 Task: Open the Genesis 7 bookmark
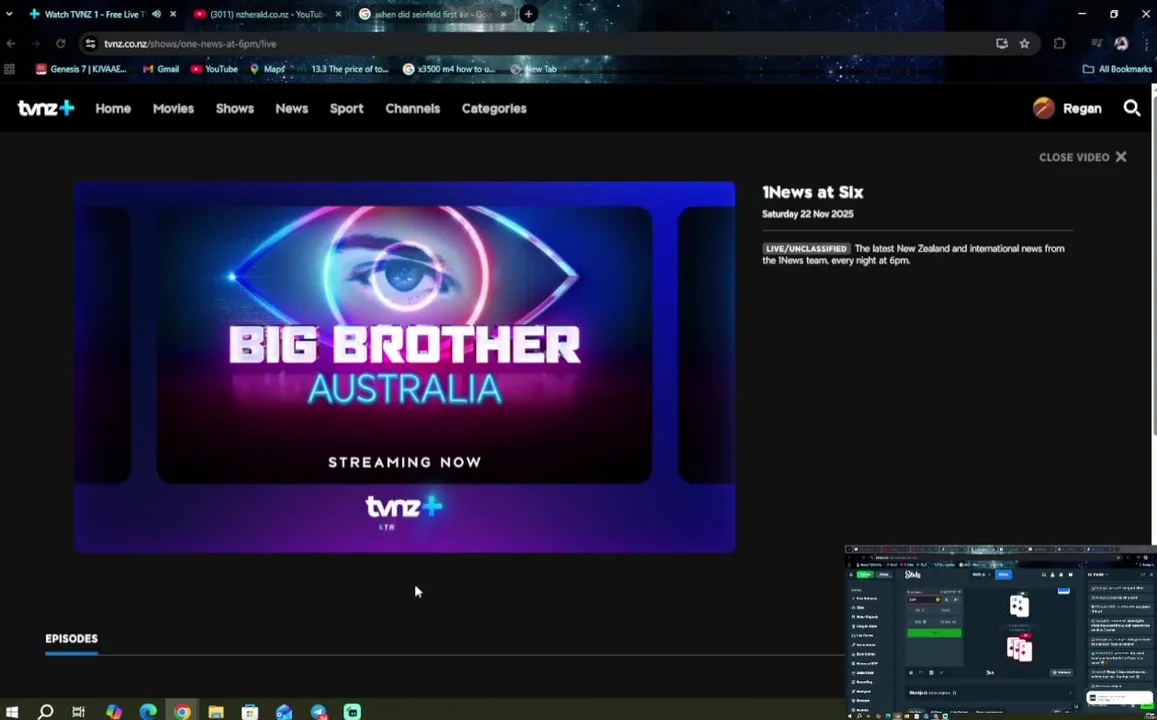point(81,69)
